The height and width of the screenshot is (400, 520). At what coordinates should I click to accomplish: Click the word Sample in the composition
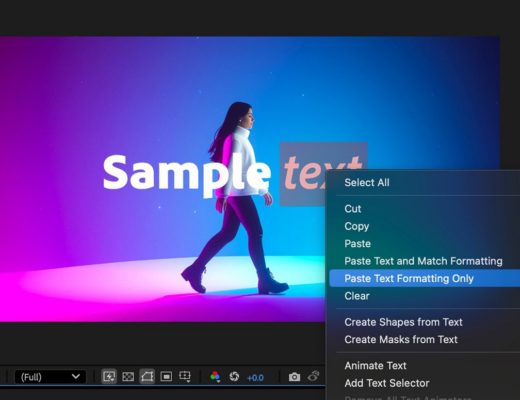pos(187,176)
